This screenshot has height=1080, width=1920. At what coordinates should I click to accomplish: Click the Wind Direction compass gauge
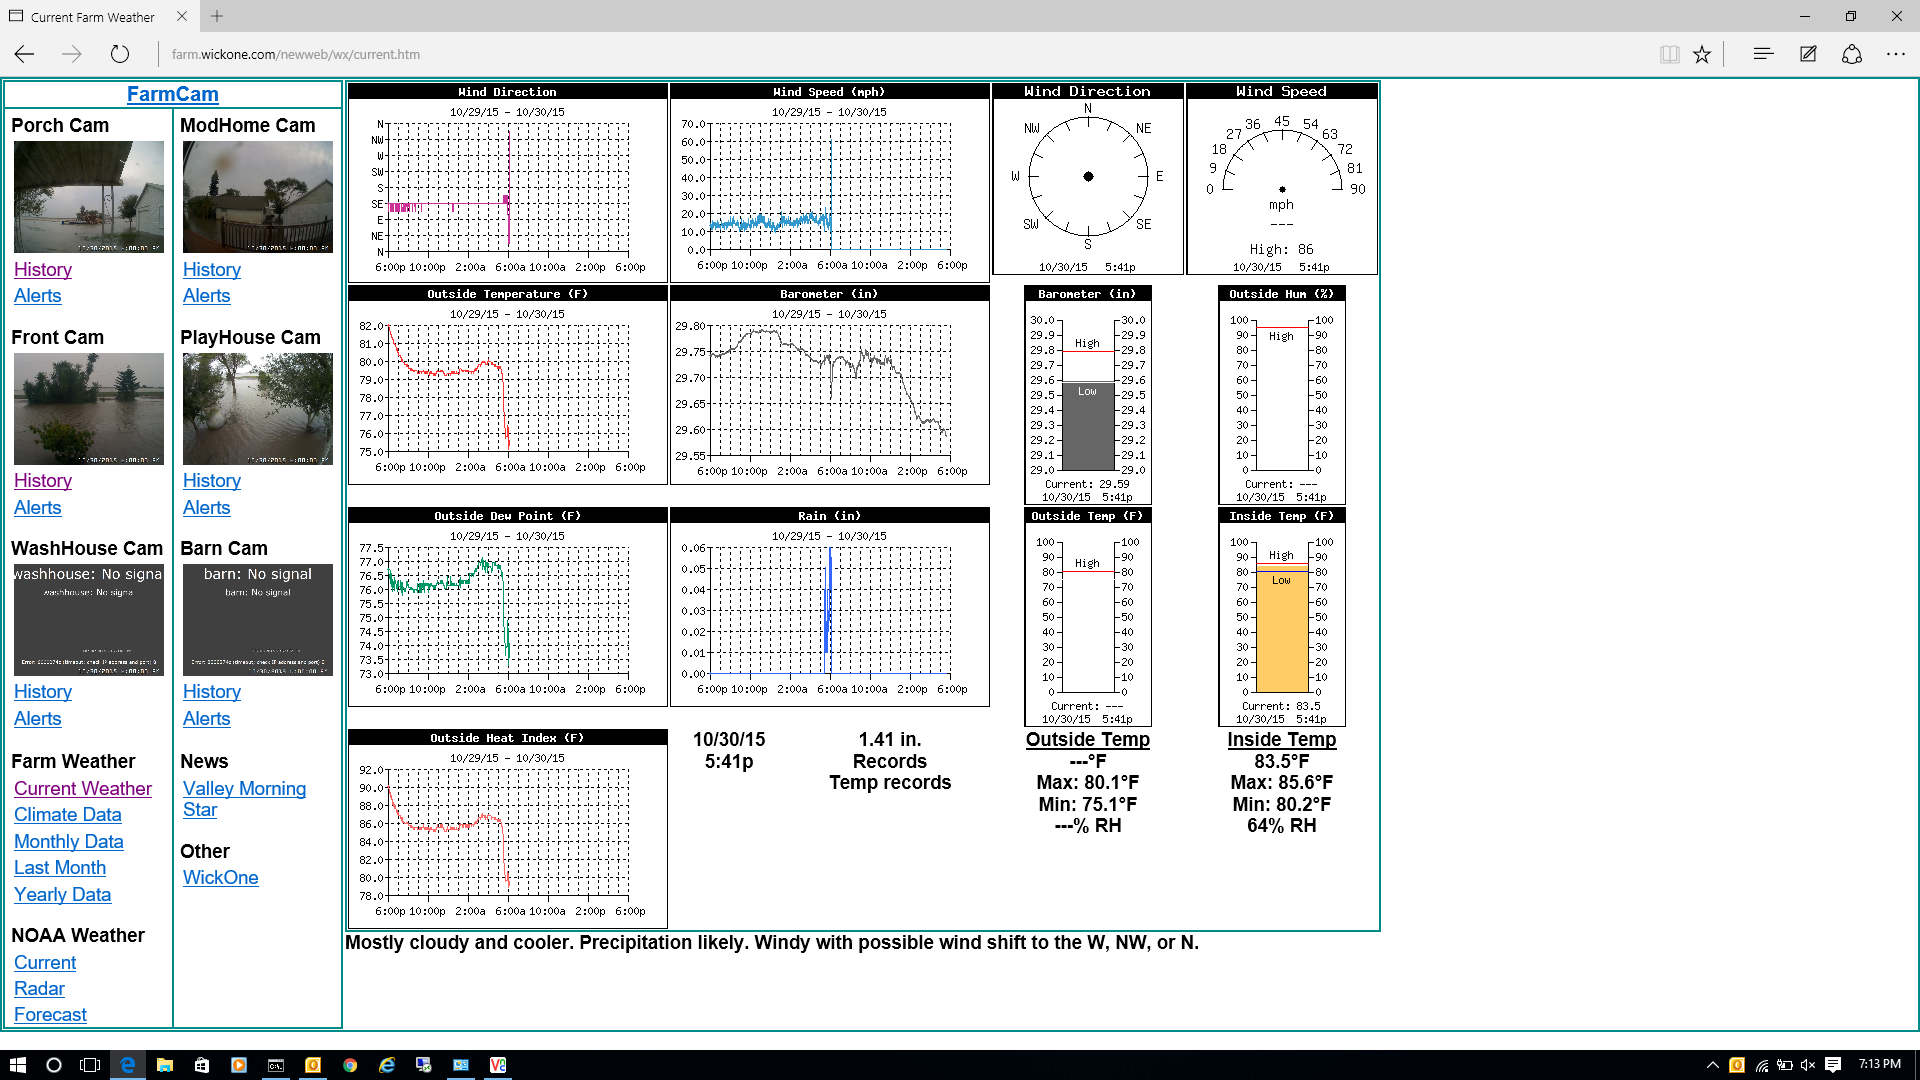coord(1088,178)
